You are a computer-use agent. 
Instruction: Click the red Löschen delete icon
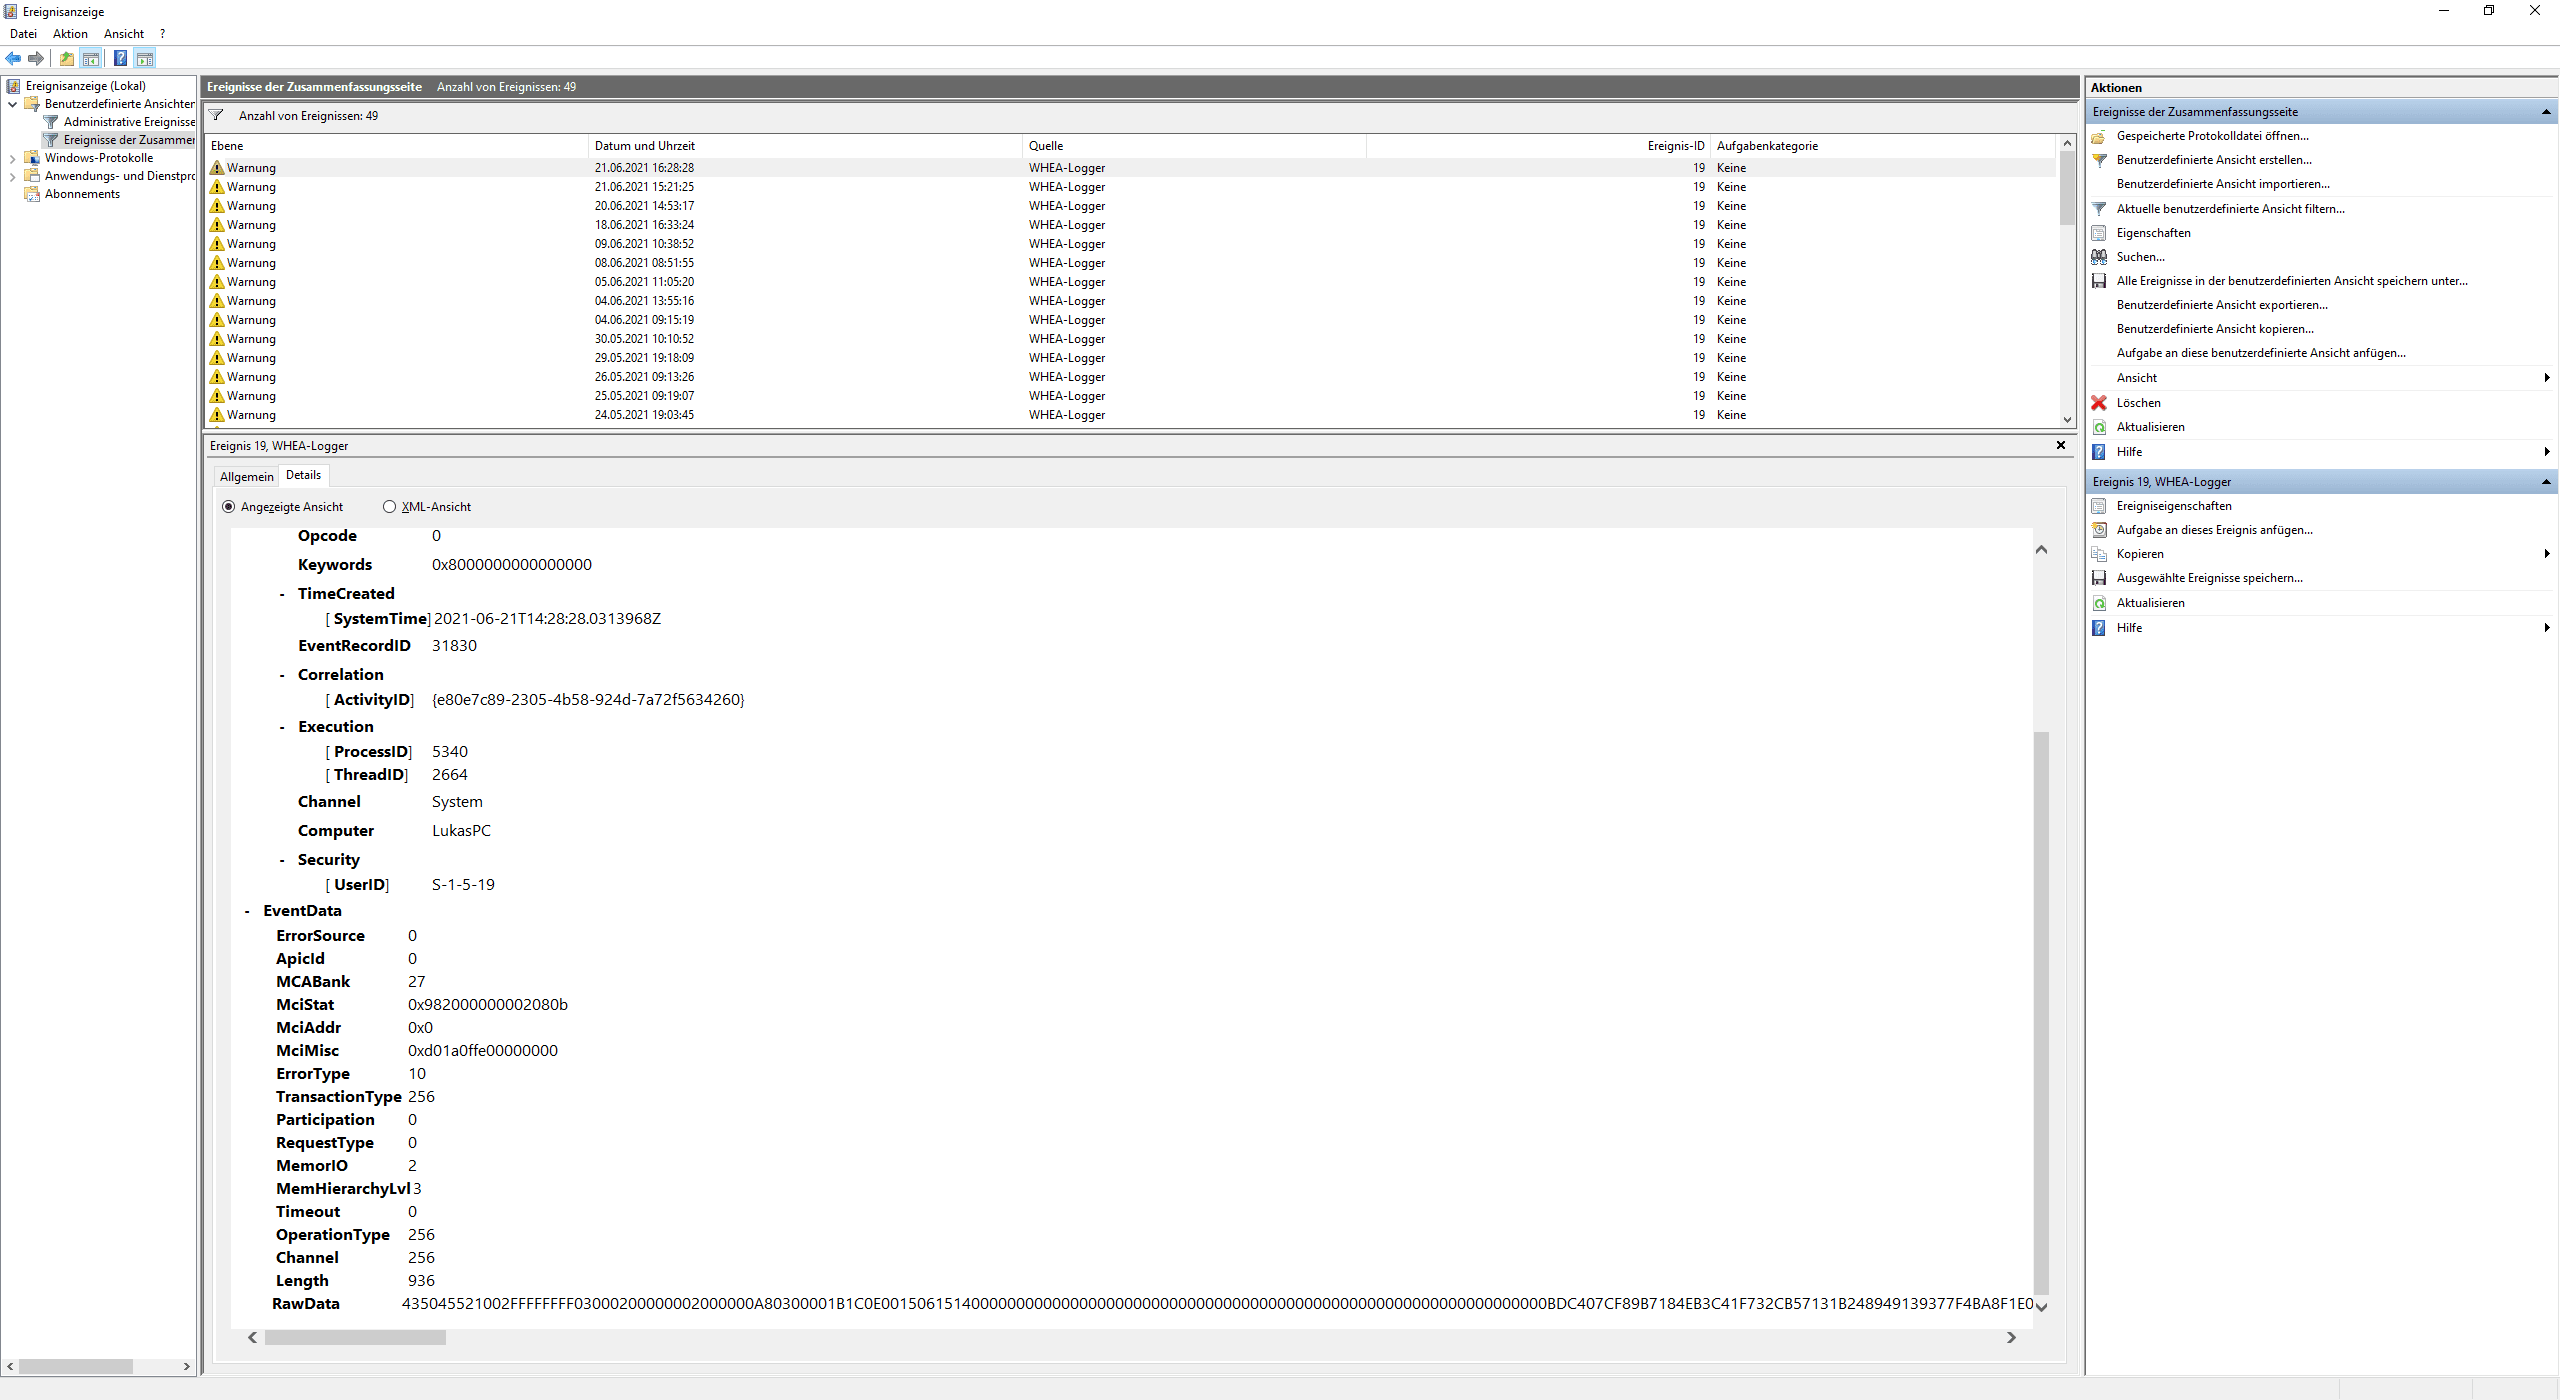click(2099, 403)
